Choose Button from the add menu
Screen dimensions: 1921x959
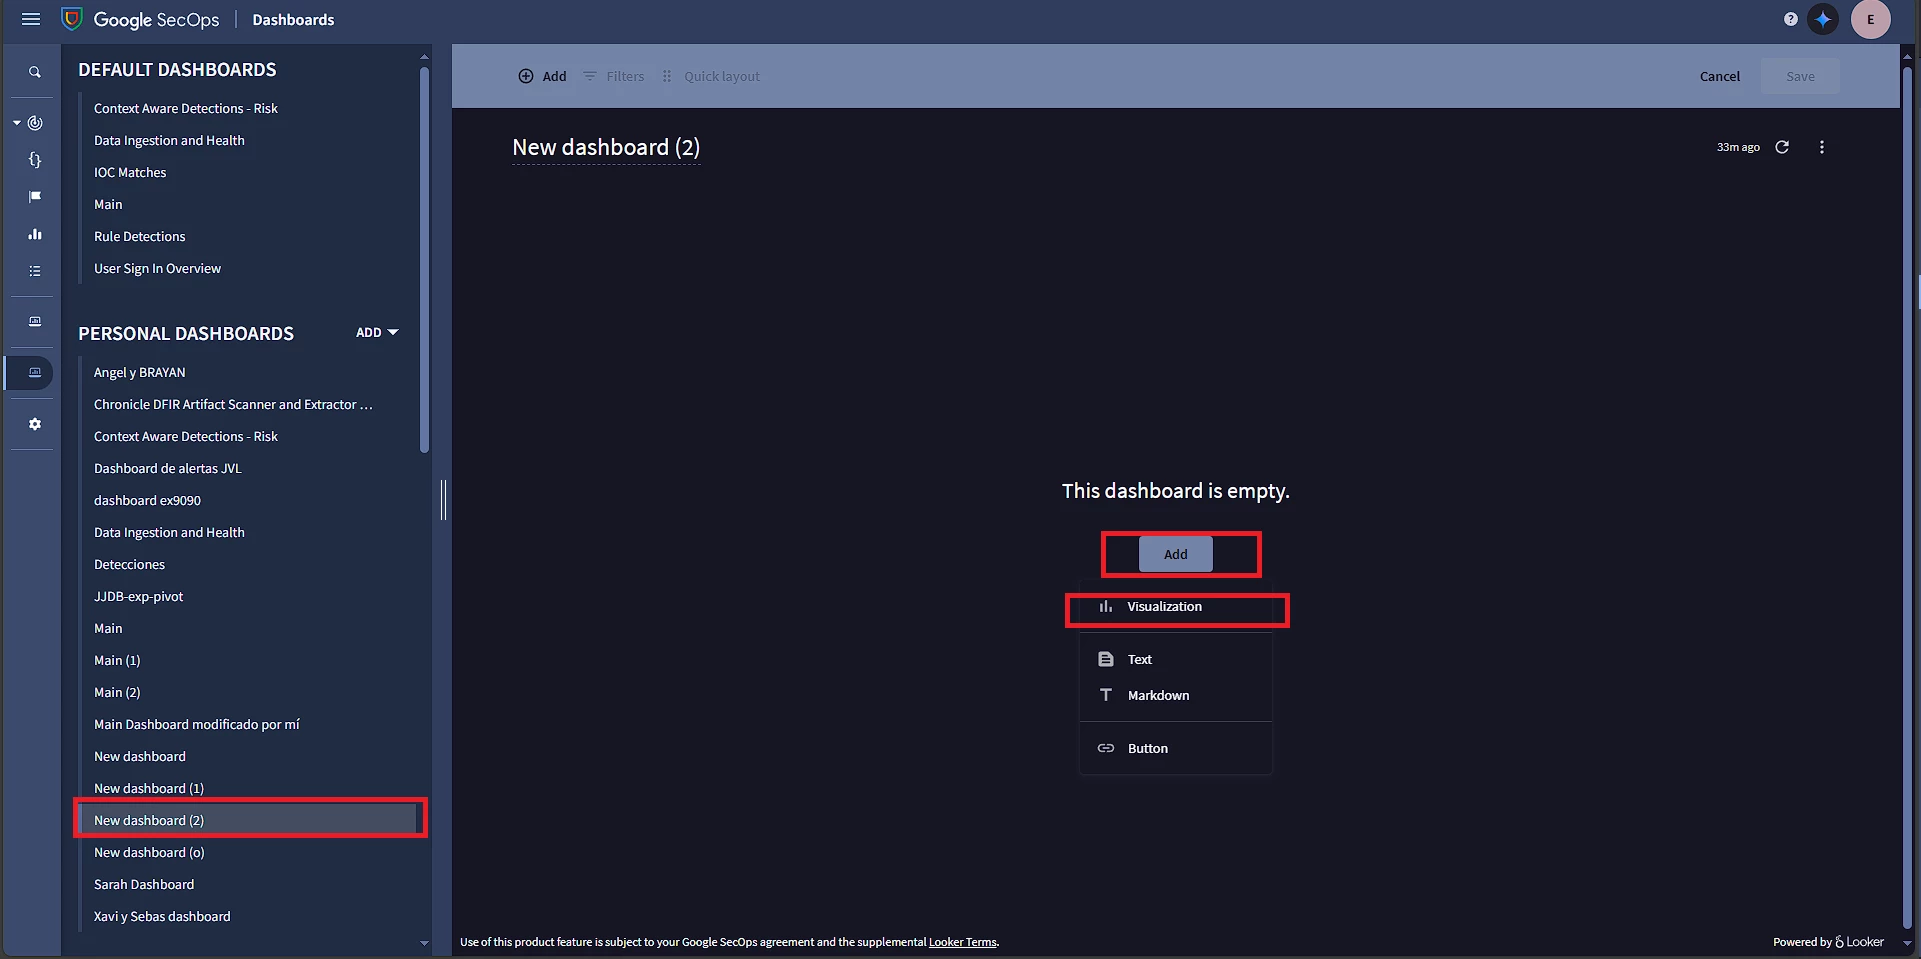(x=1176, y=748)
